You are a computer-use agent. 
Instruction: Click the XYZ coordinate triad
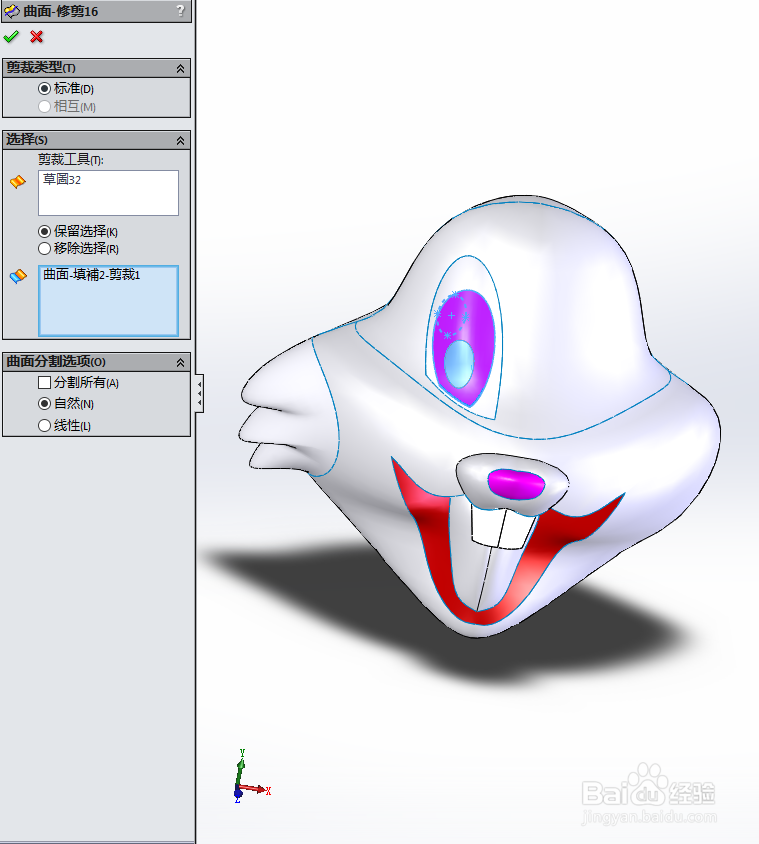click(x=251, y=776)
